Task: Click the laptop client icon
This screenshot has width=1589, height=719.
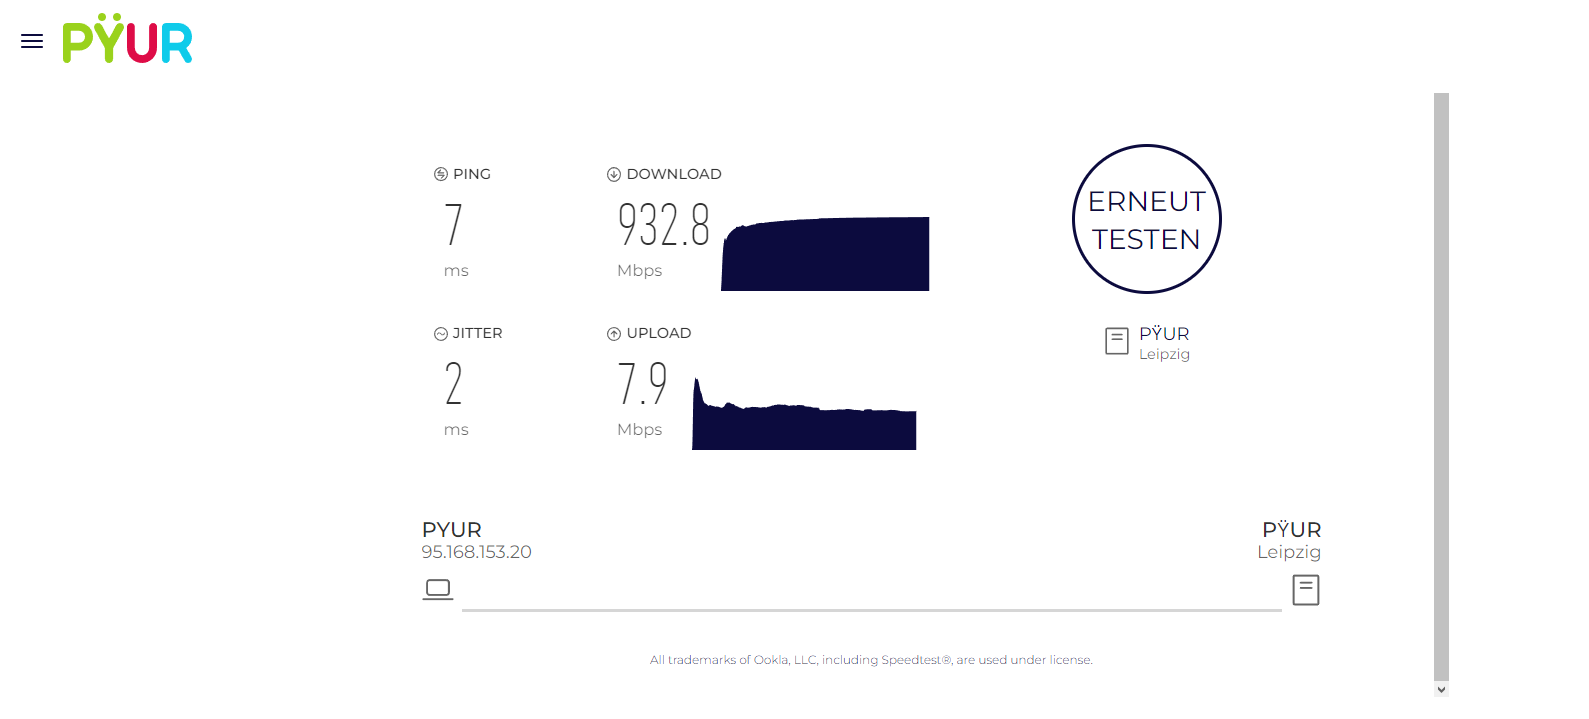Action: point(438,589)
